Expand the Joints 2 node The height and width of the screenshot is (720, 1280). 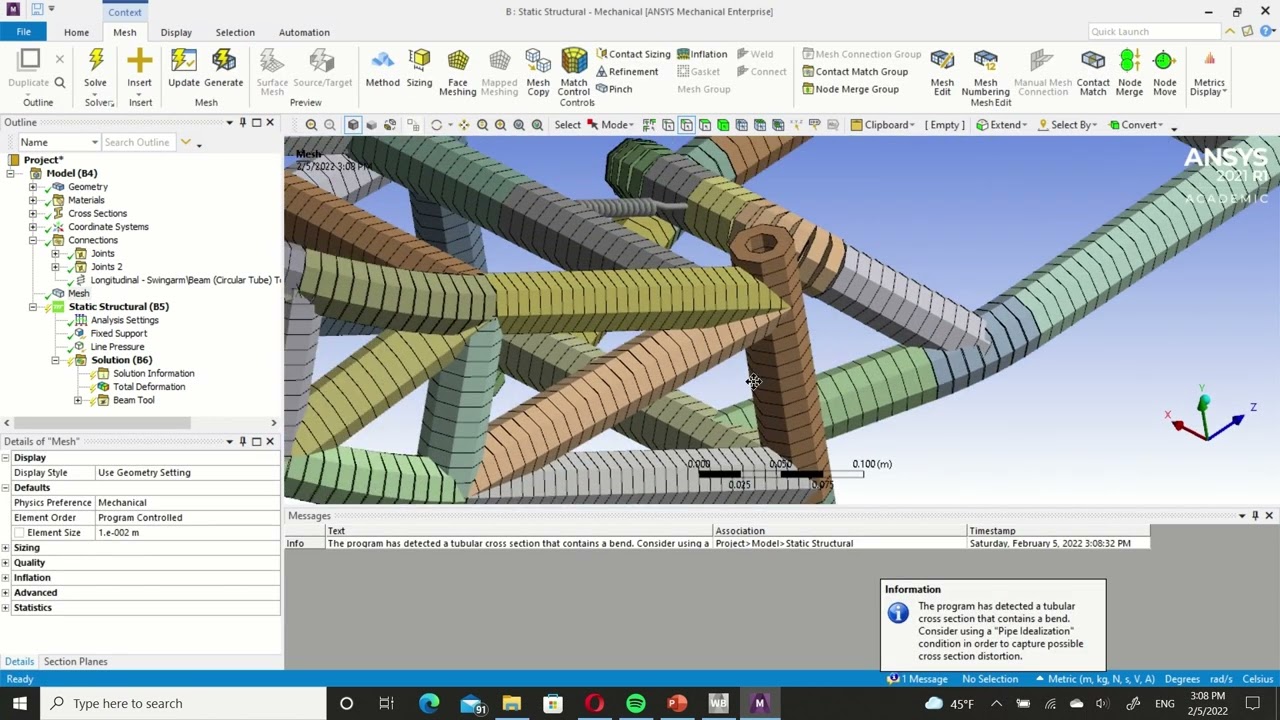tap(55, 267)
